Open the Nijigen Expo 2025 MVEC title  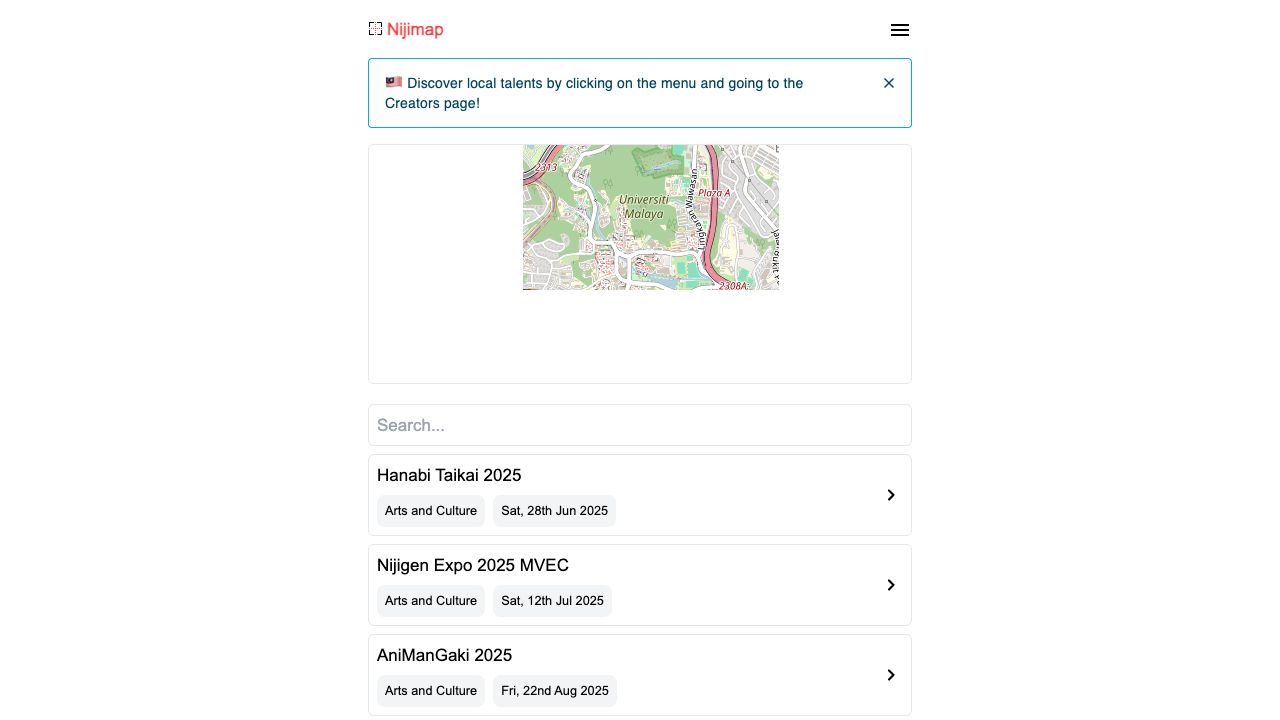[x=472, y=565]
